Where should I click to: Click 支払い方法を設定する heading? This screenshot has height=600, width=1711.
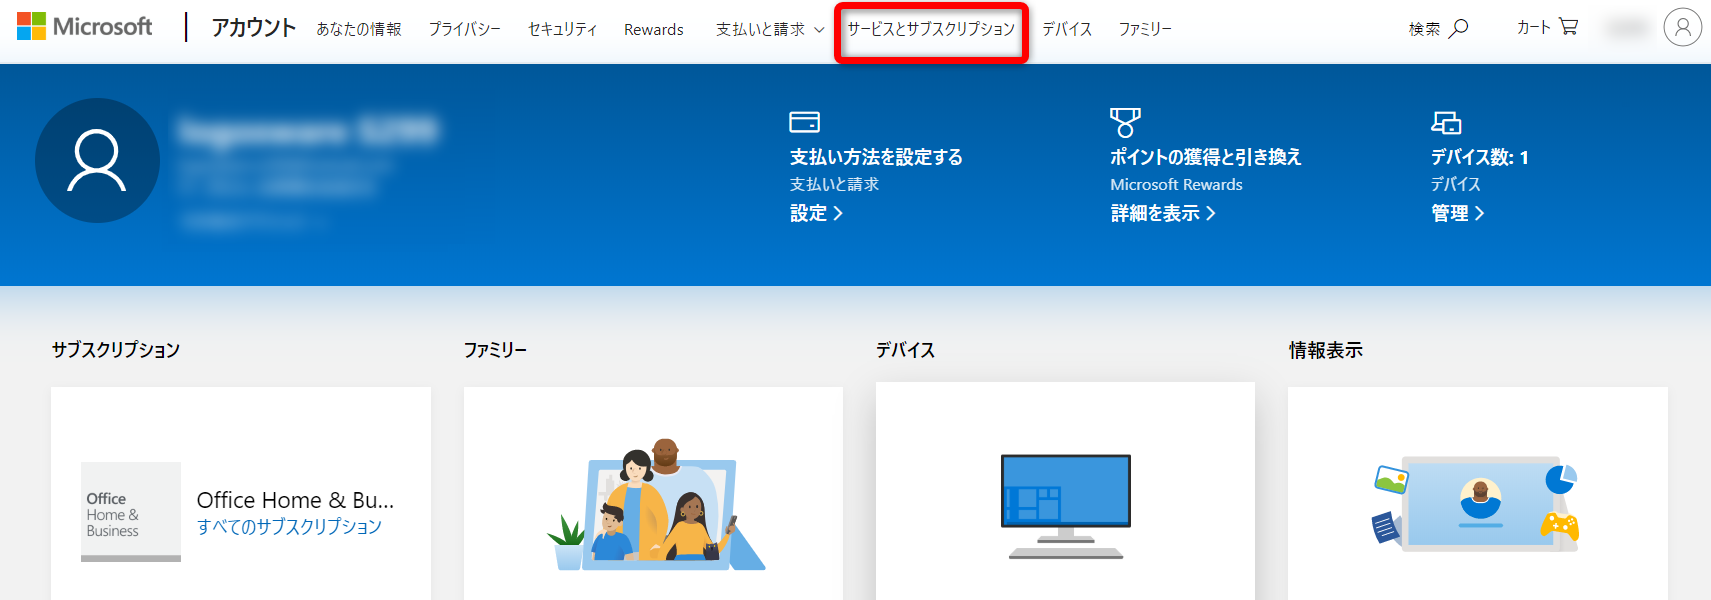click(x=876, y=157)
